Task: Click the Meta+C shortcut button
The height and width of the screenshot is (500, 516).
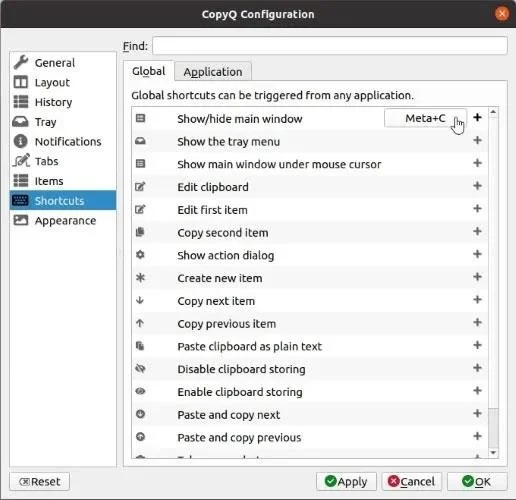Action: point(425,118)
